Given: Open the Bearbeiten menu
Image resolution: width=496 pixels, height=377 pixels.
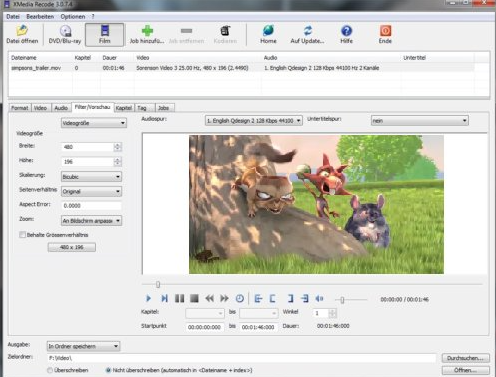Looking at the screenshot, I should coord(40,17).
